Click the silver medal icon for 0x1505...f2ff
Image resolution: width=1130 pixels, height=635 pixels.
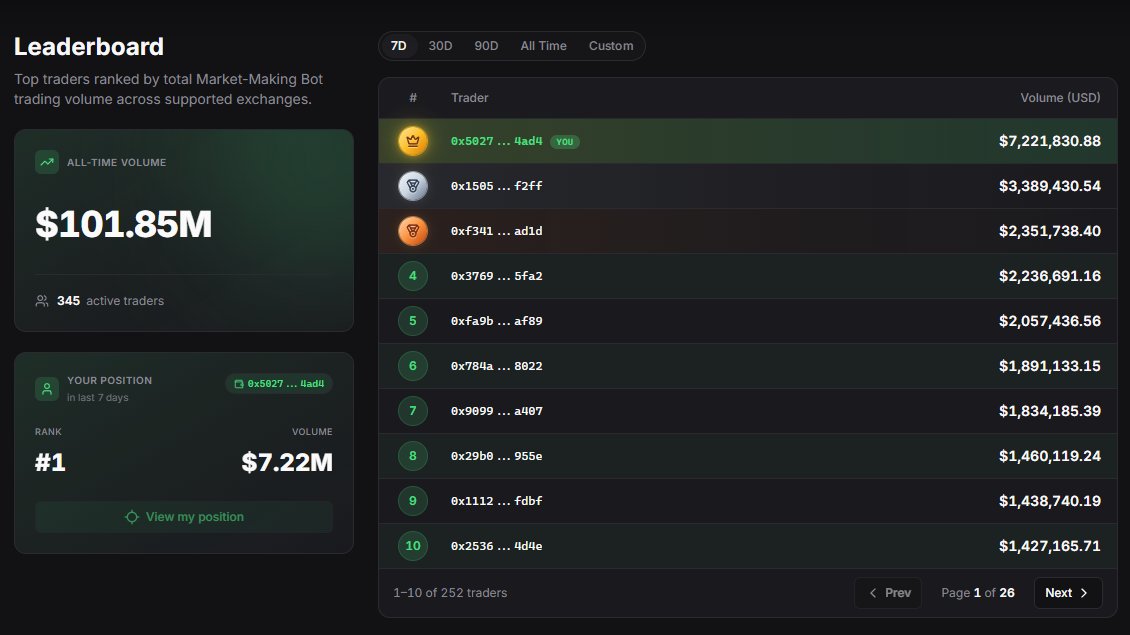point(413,186)
